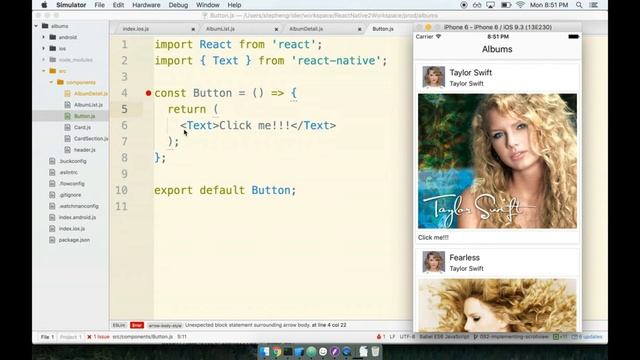
Task: Click the red Error label in linter panel
Action: coord(137,325)
